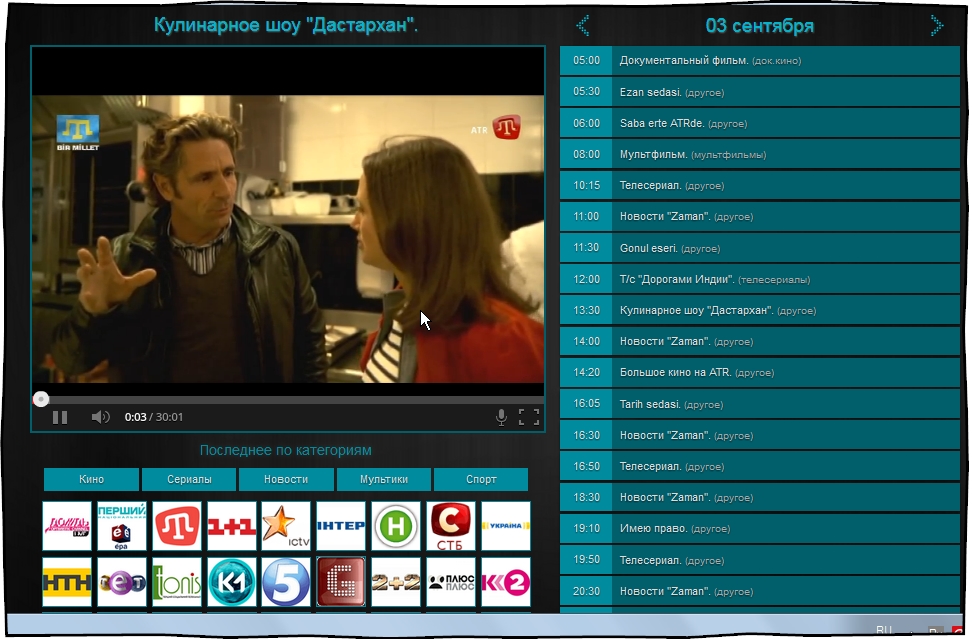Open the 12:00 Дорогами Индии program

click(x=760, y=279)
